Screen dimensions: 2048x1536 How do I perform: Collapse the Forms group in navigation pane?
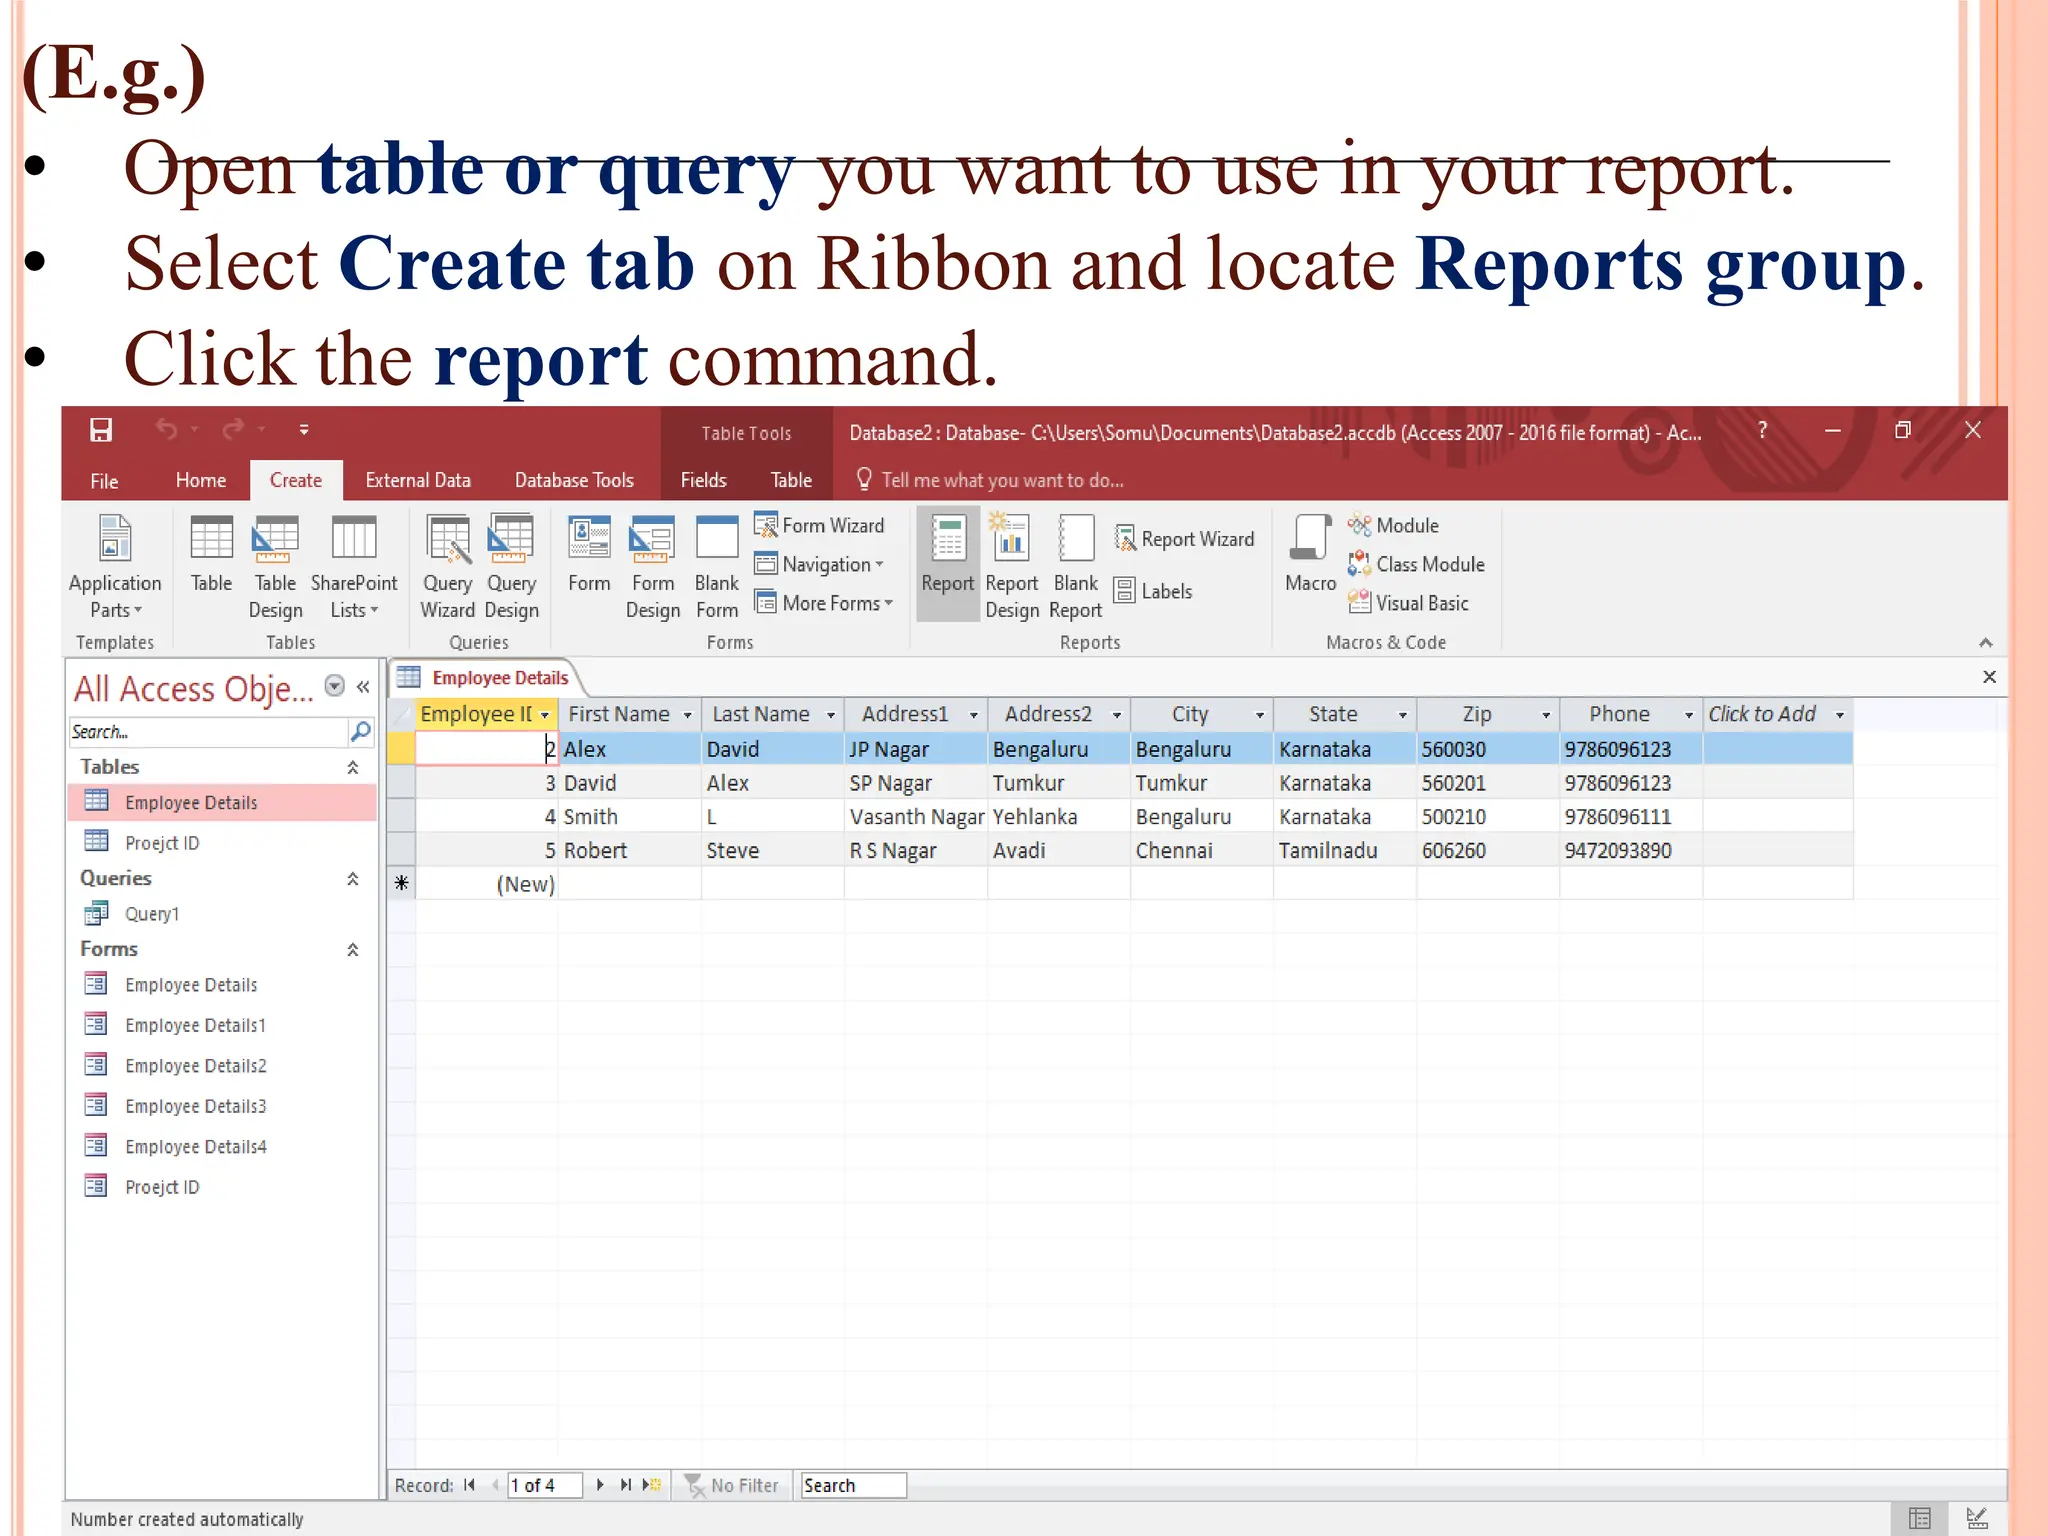tap(353, 949)
